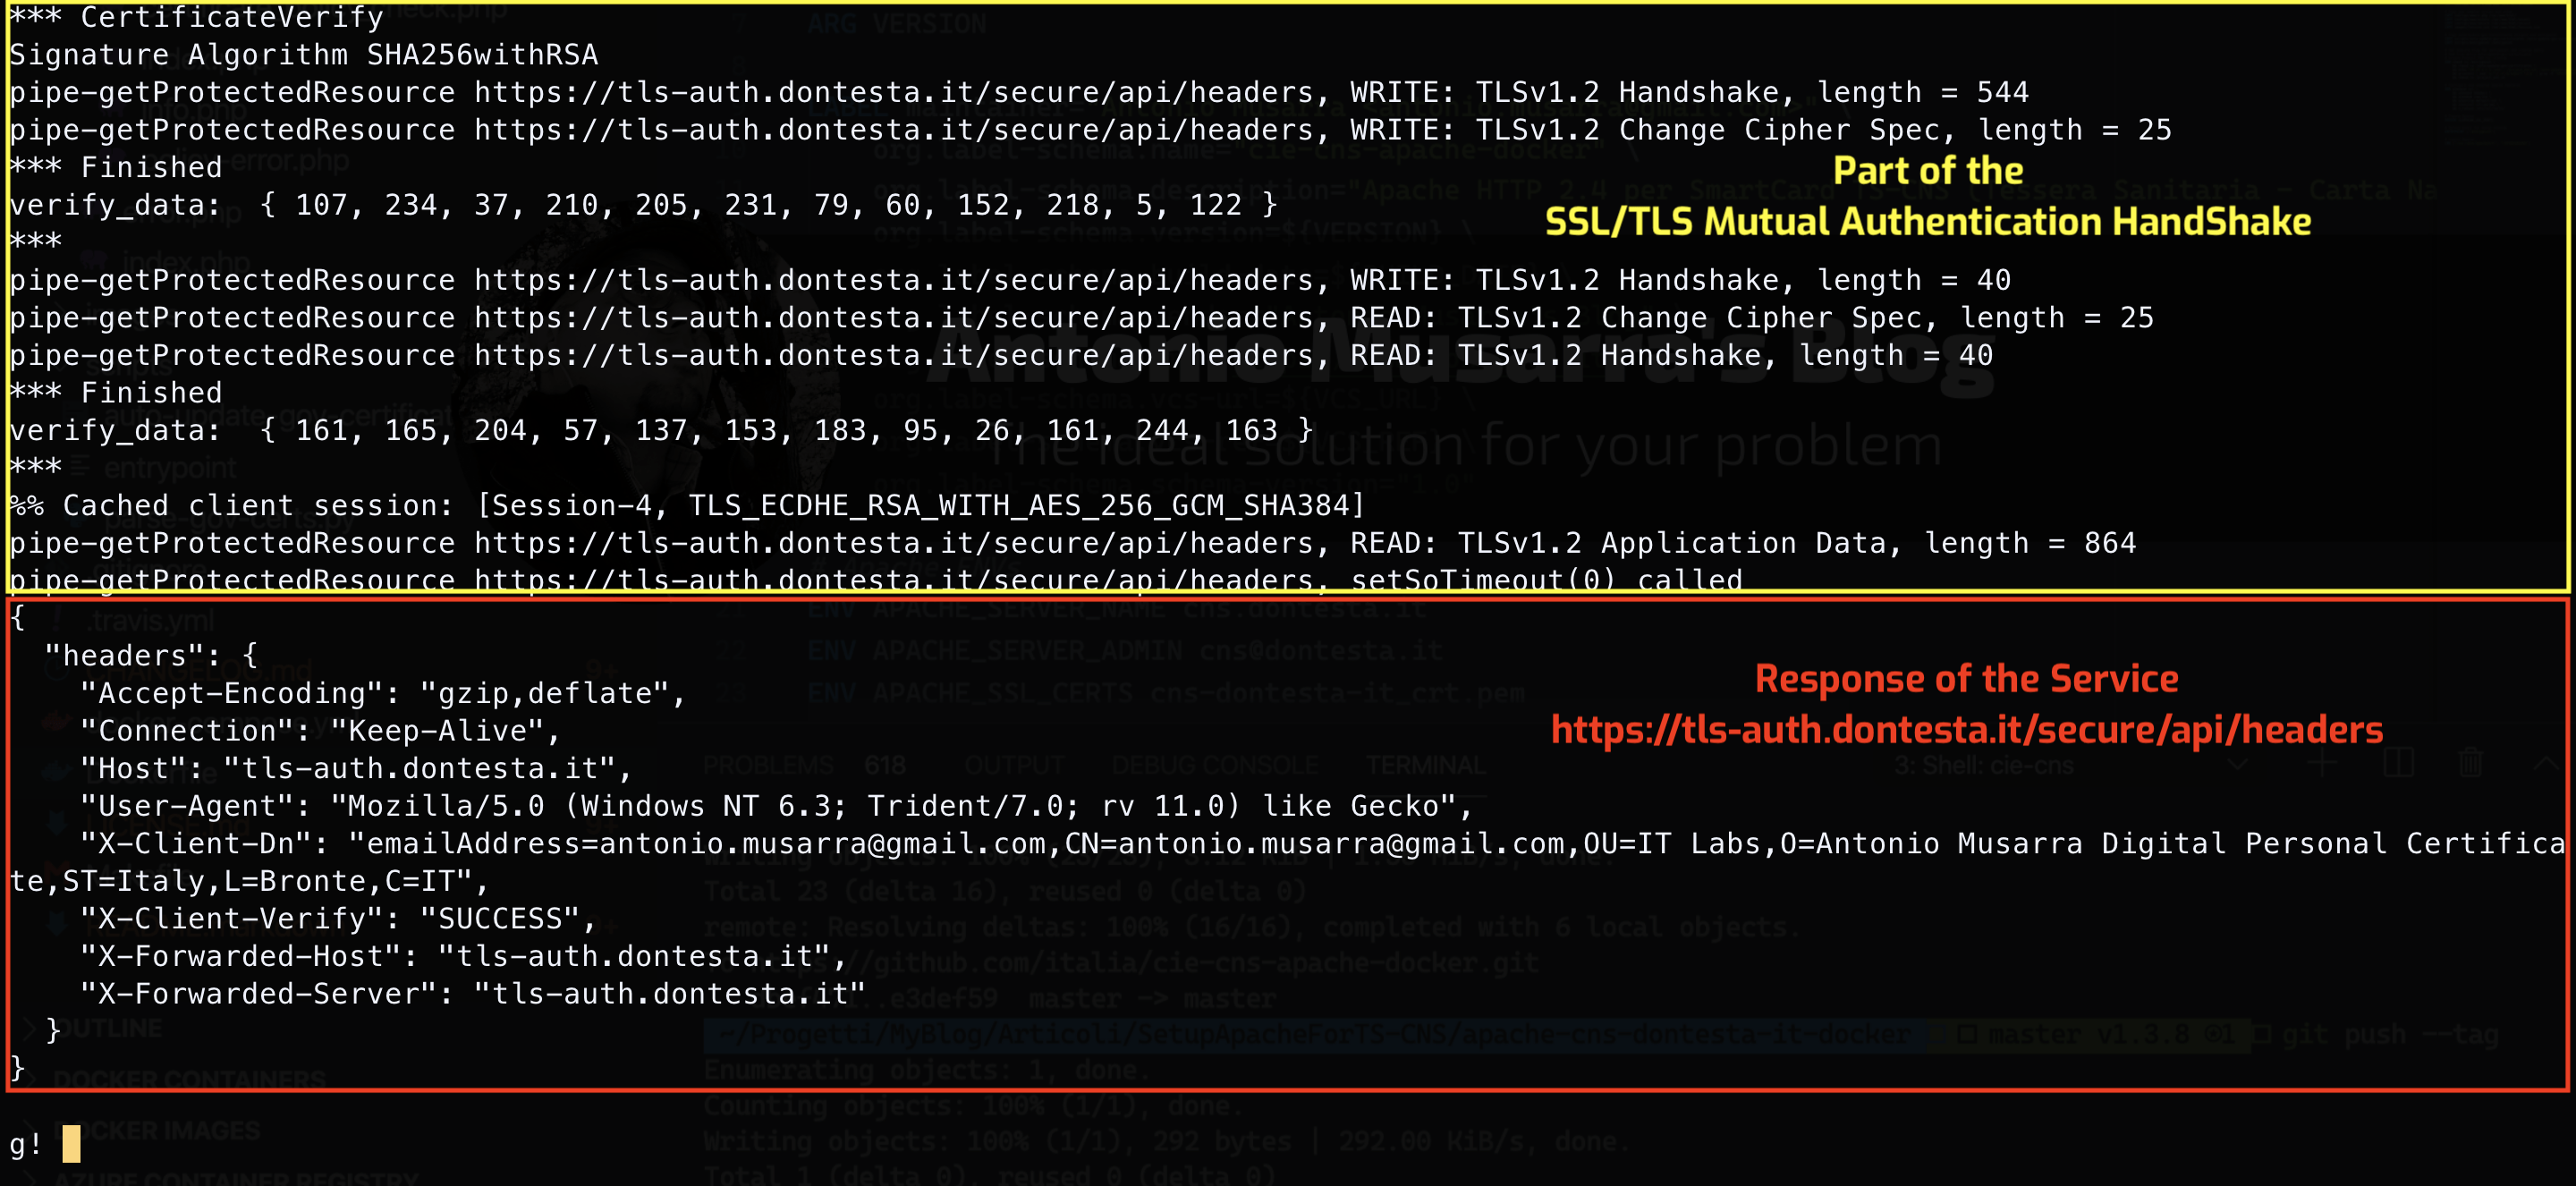
Task: Click the "Host": "tls-auth.dontesta.it" line
Action: 356,768
